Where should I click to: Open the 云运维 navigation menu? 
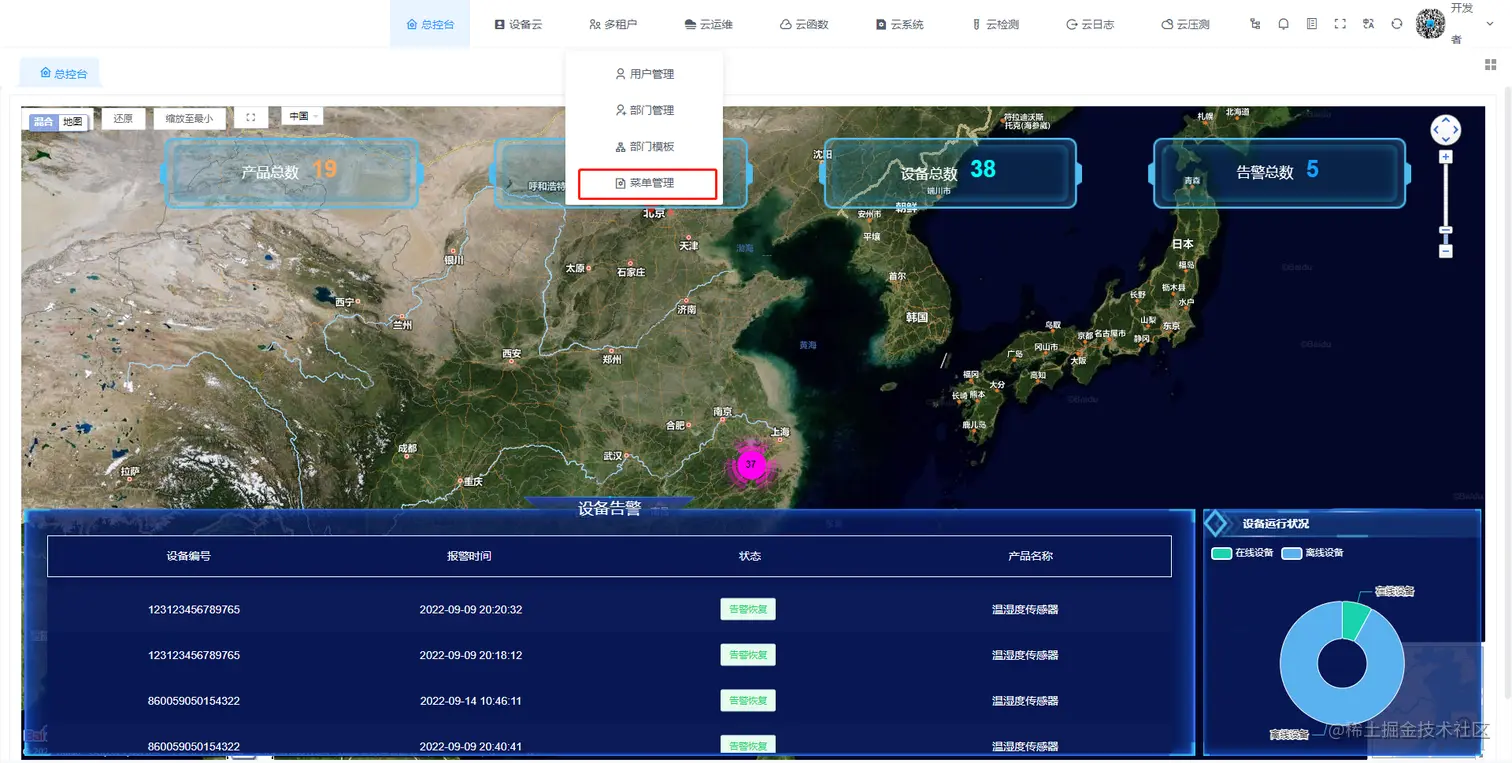(708, 24)
